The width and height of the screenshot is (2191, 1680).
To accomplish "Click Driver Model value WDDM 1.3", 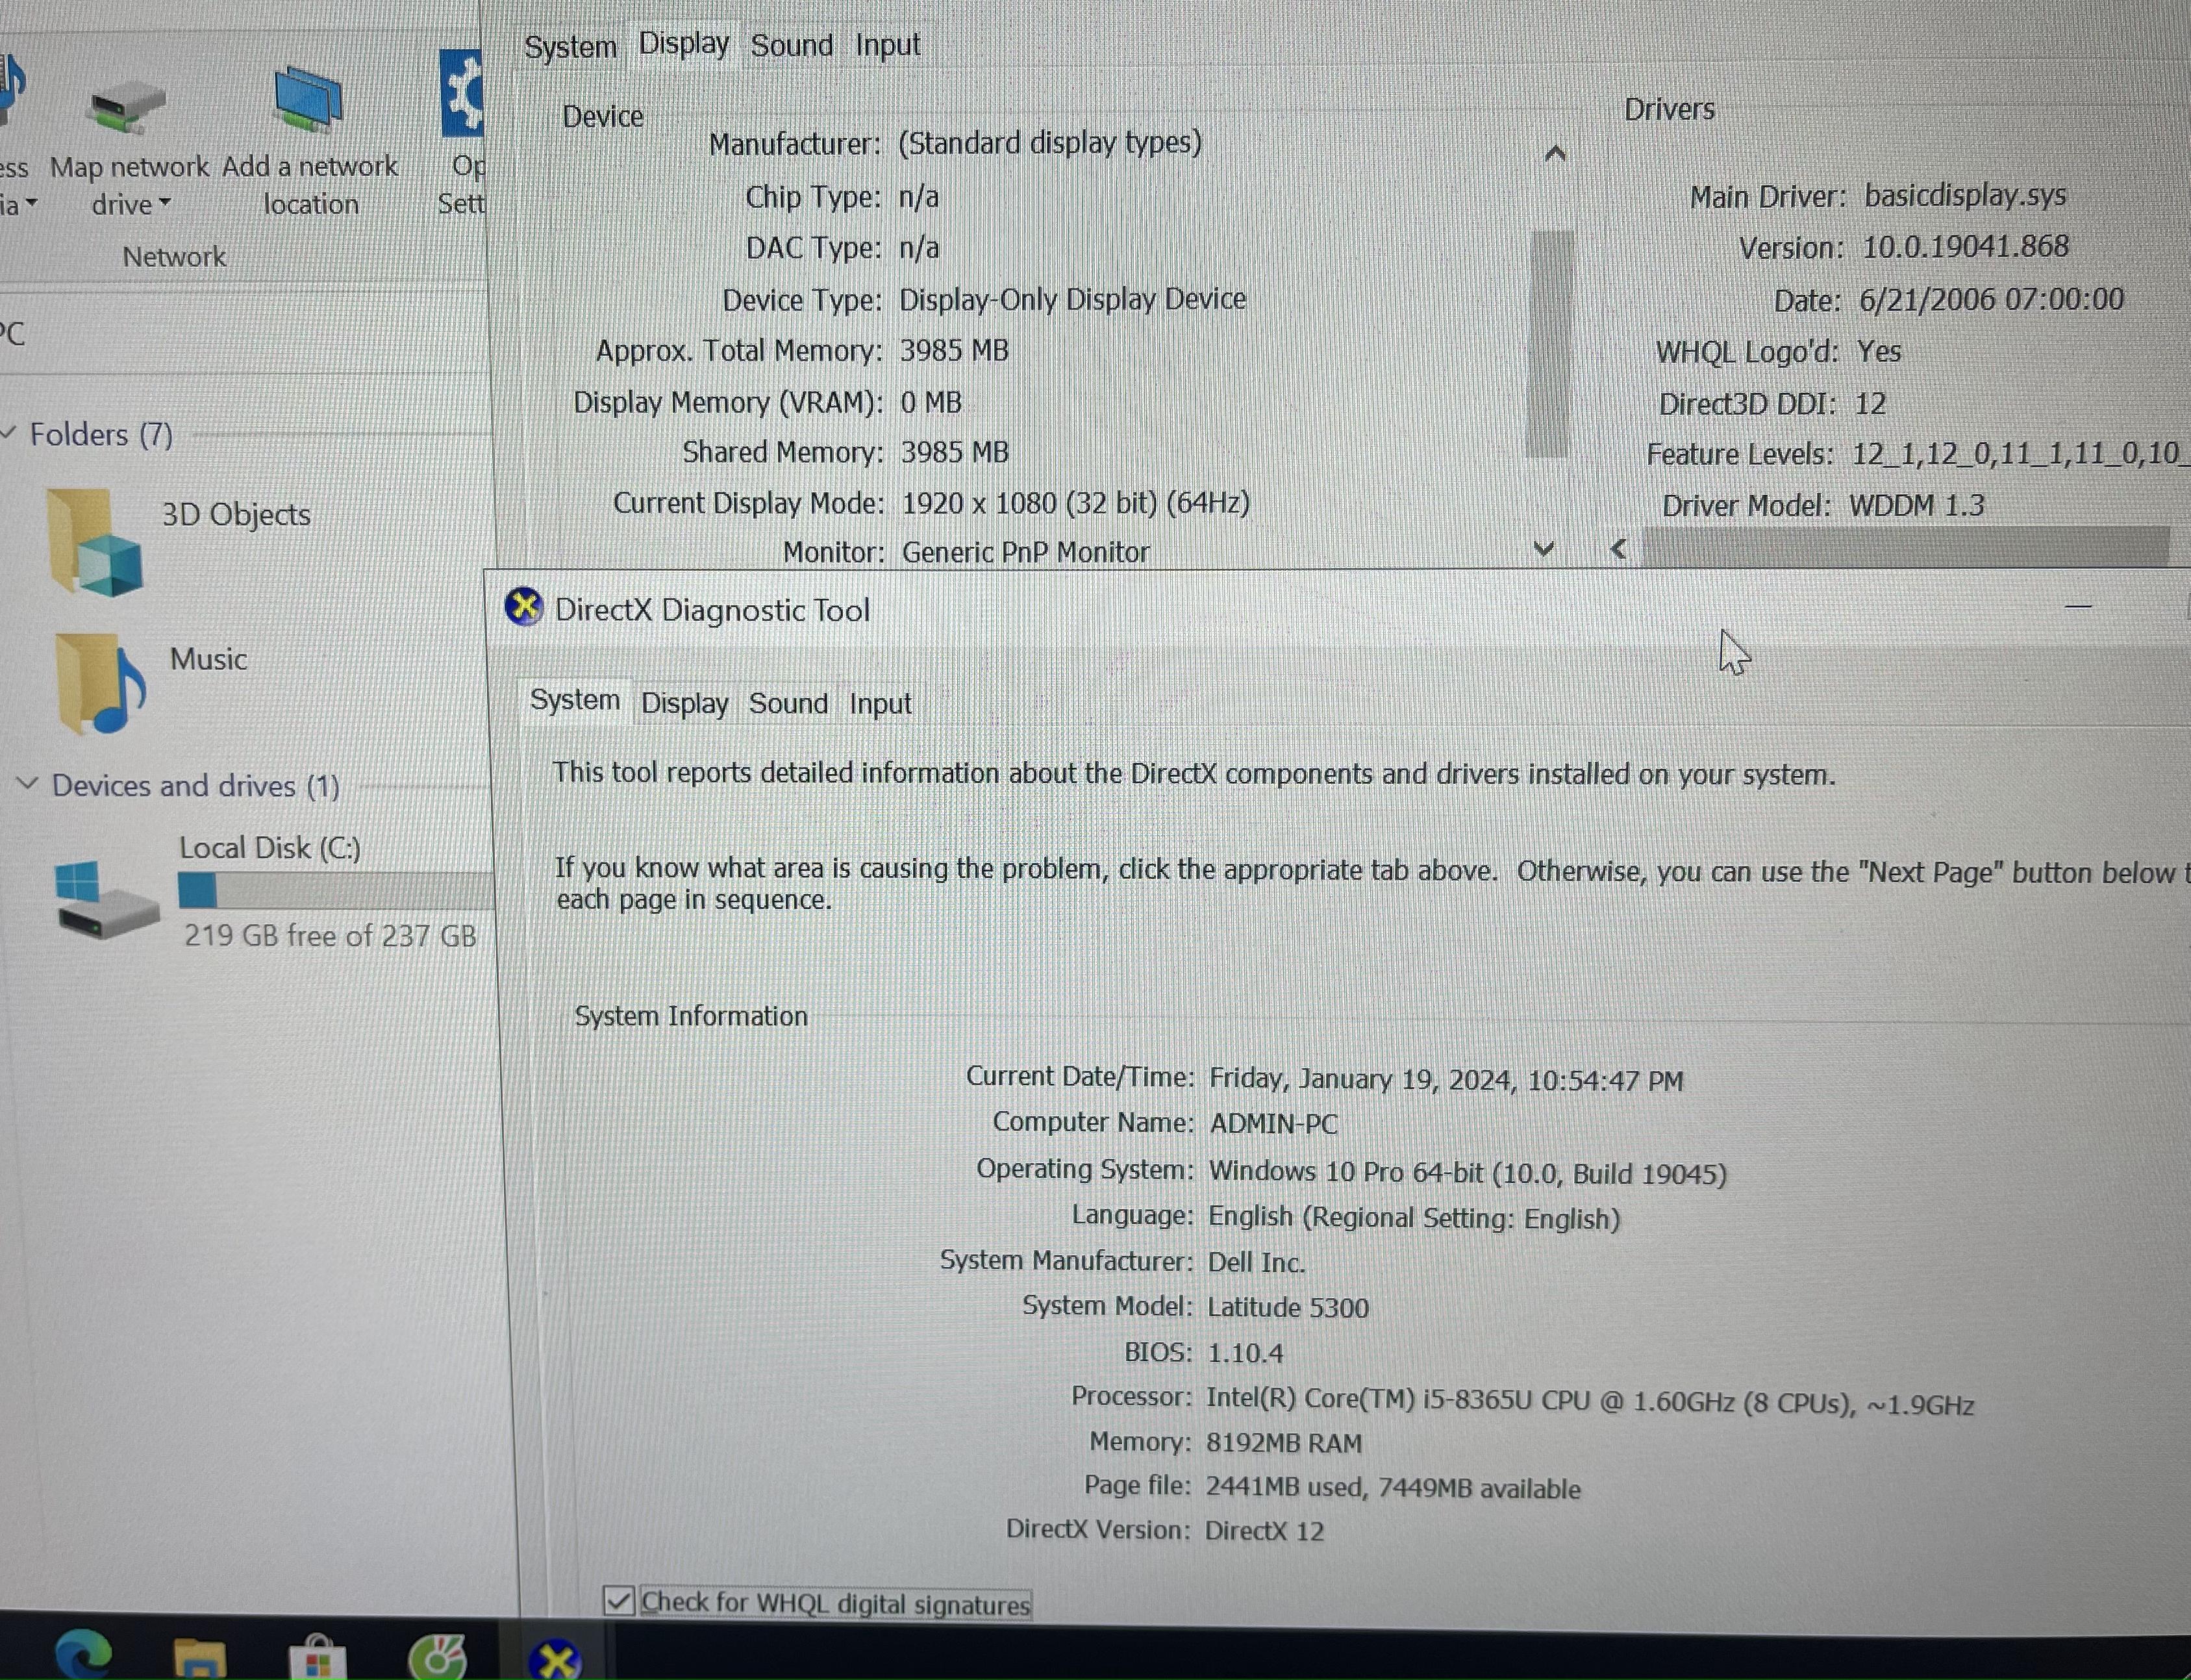I will [x=1917, y=506].
